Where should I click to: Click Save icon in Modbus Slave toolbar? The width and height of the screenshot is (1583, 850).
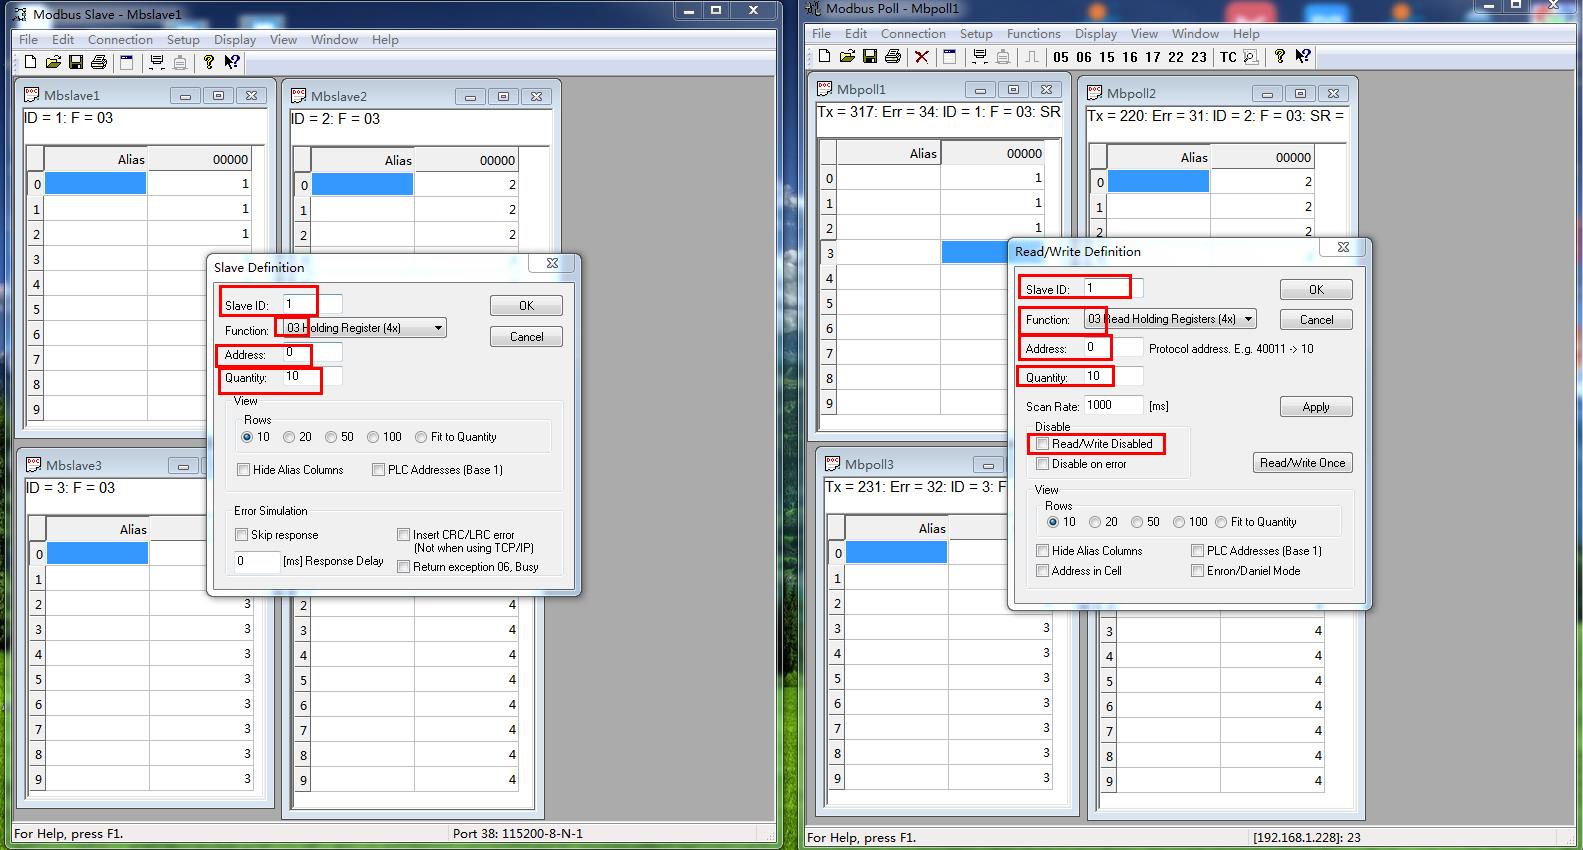click(x=75, y=62)
